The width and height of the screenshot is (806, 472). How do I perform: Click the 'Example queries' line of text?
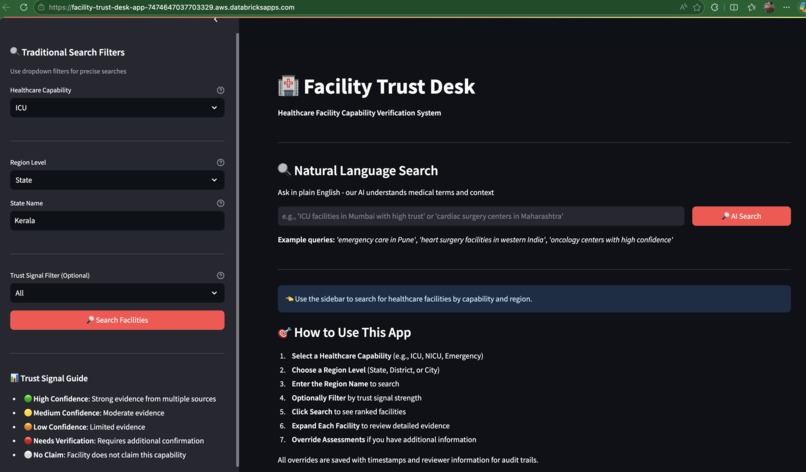pyautogui.click(x=475, y=240)
